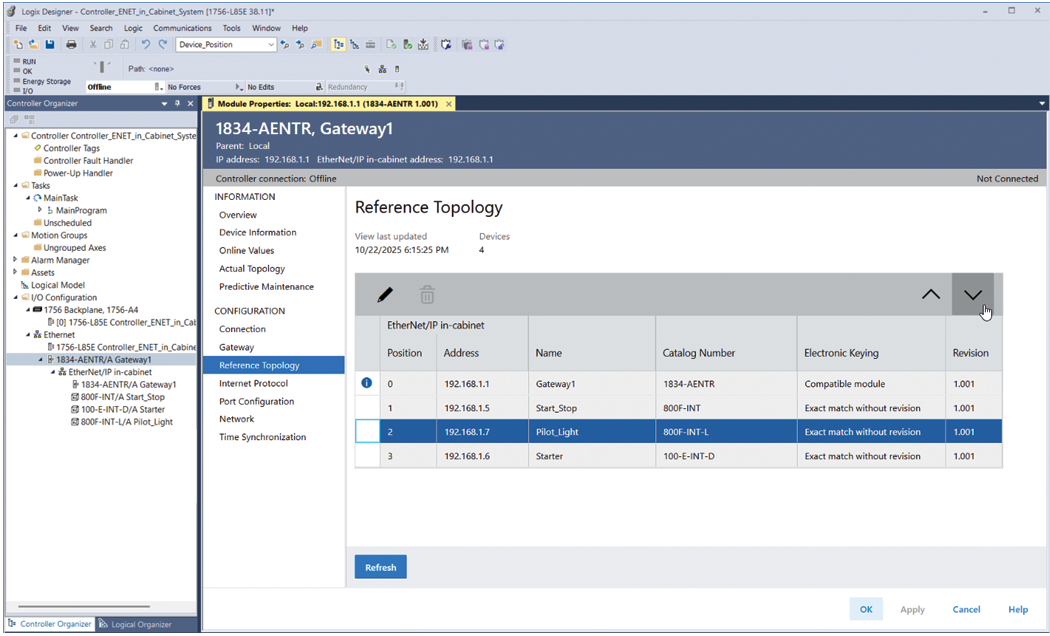Click the Cancel button
Viewport: 1050px width, 636px height.
click(x=966, y=609)
